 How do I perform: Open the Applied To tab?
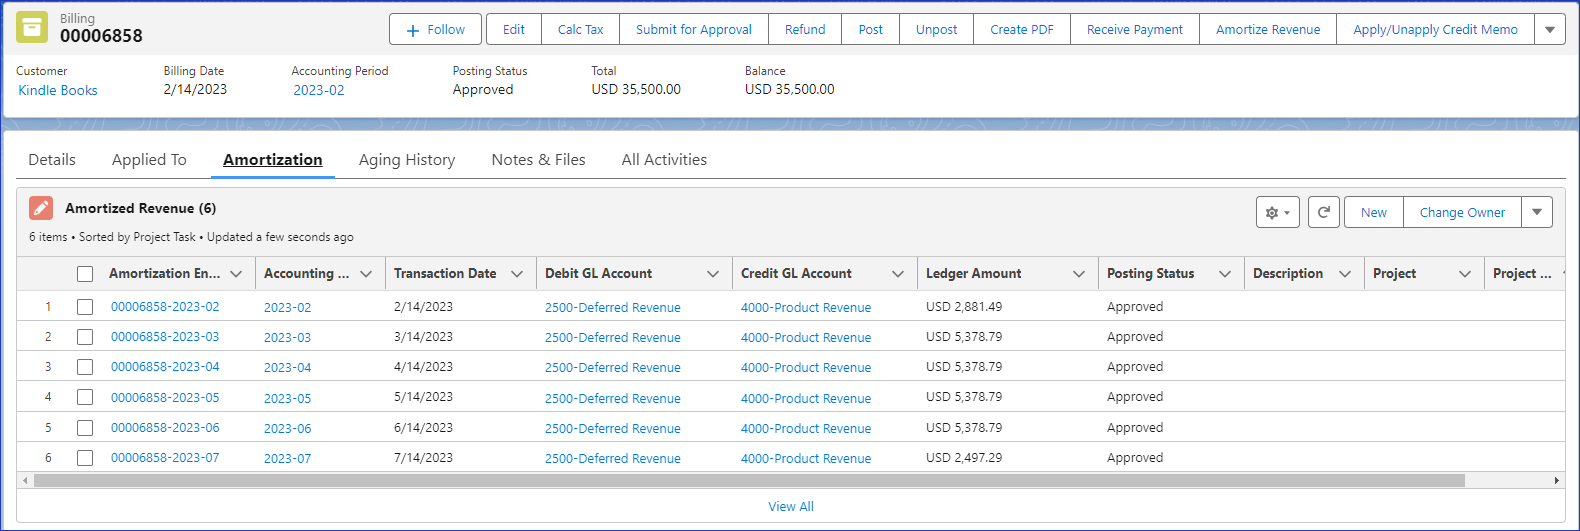tap(149, 160)
